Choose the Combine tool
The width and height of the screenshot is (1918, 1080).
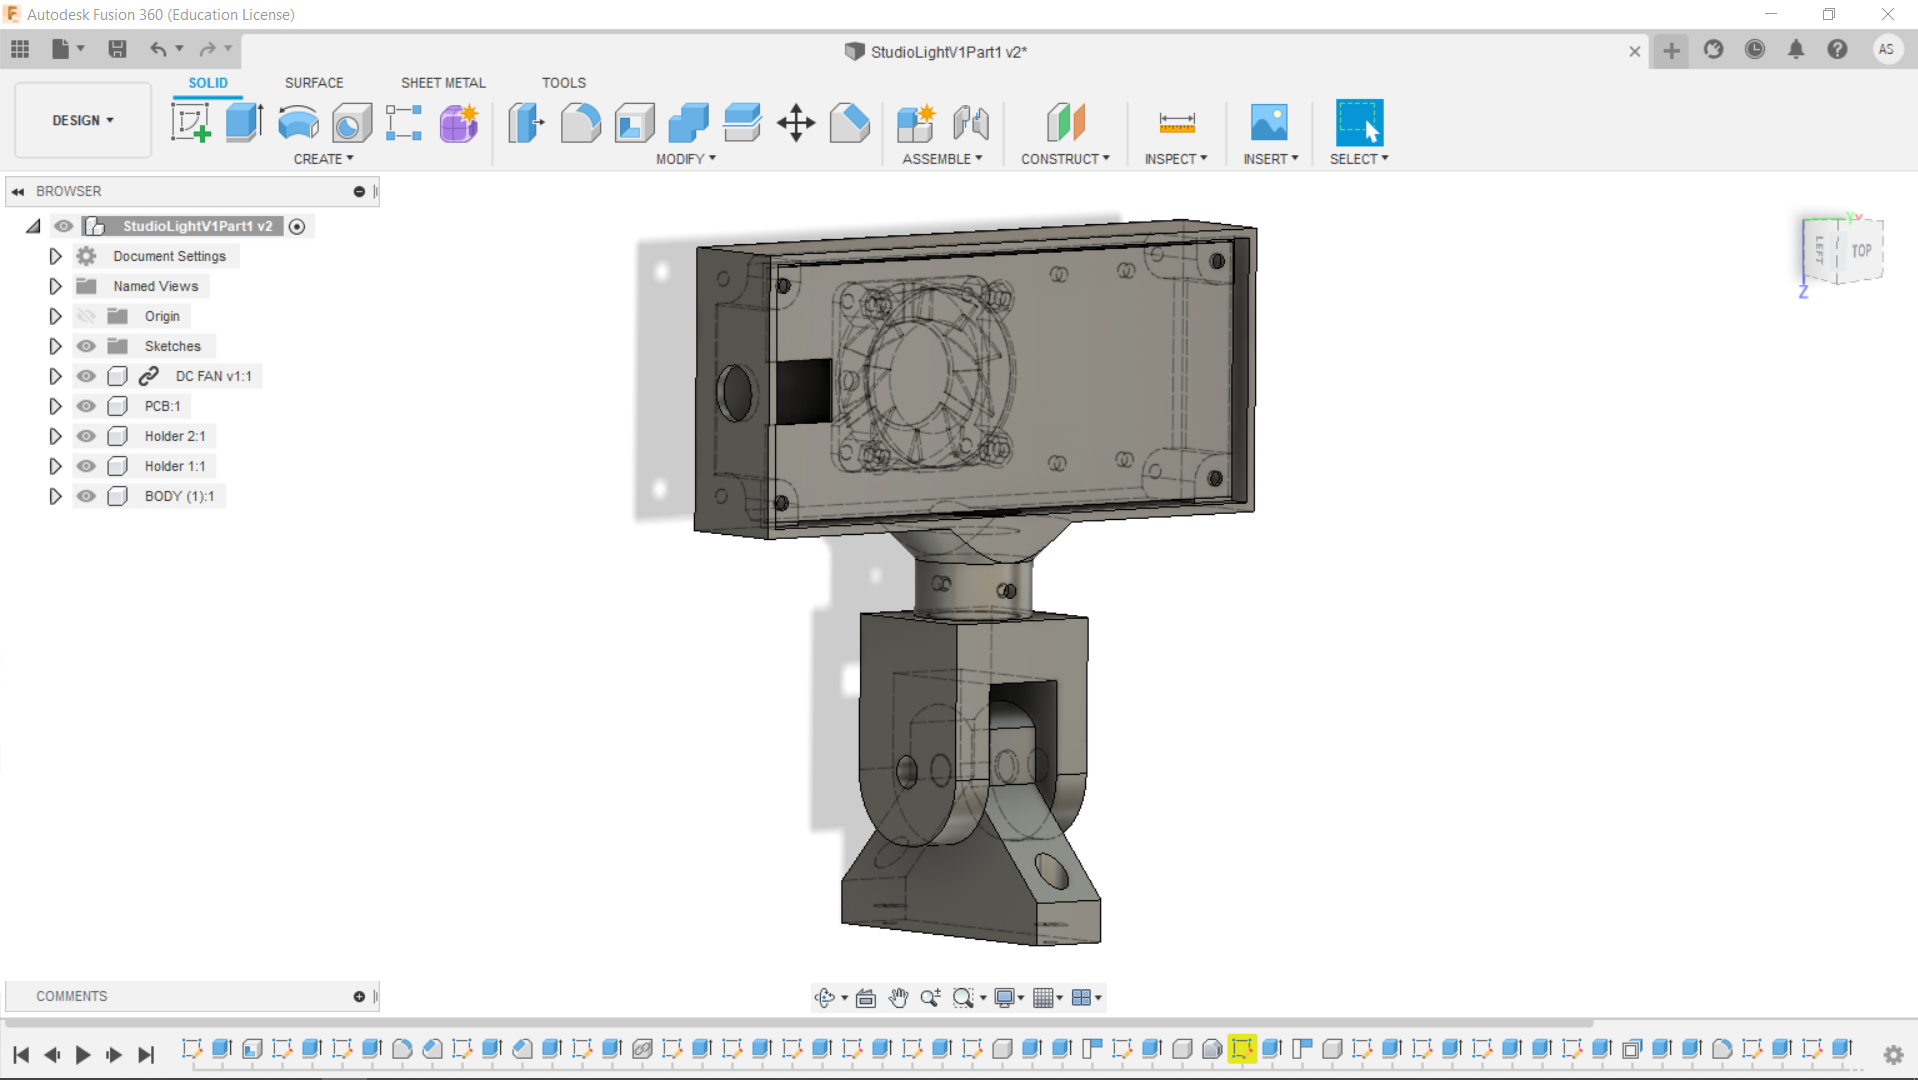coord(688,123)
